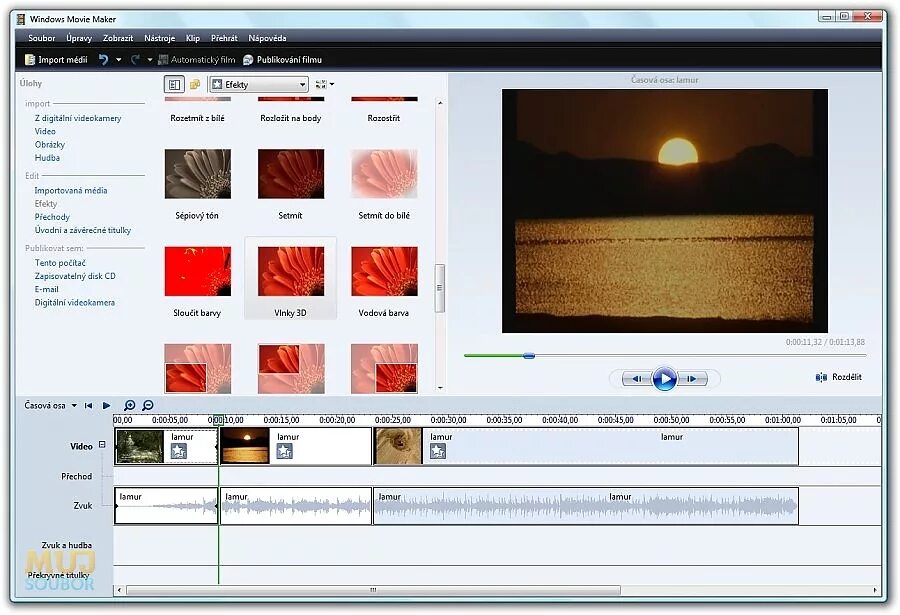Viewport: 900px width, 615px height.
Task: Click the Import médií icon
Action: pyautogui.click(x=30, y=59)
